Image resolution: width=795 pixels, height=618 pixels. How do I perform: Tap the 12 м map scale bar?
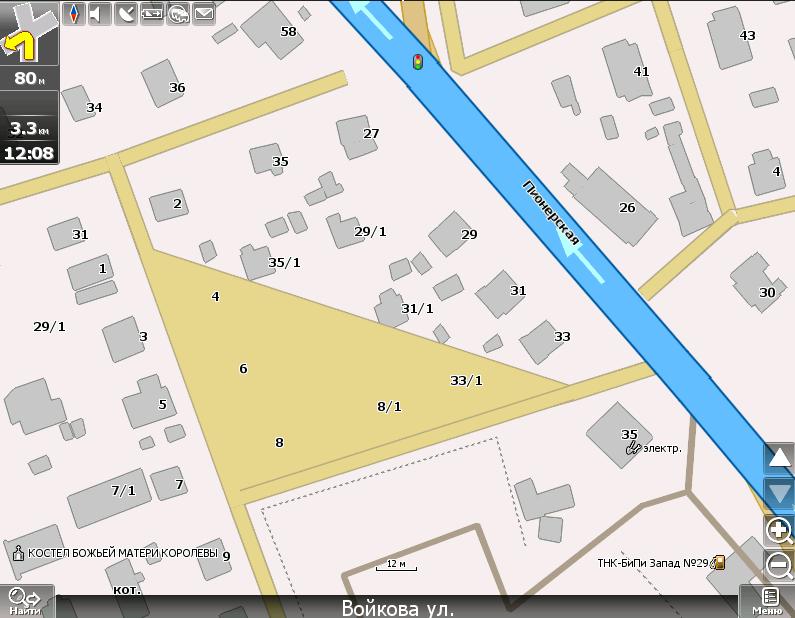pos(396,565)
